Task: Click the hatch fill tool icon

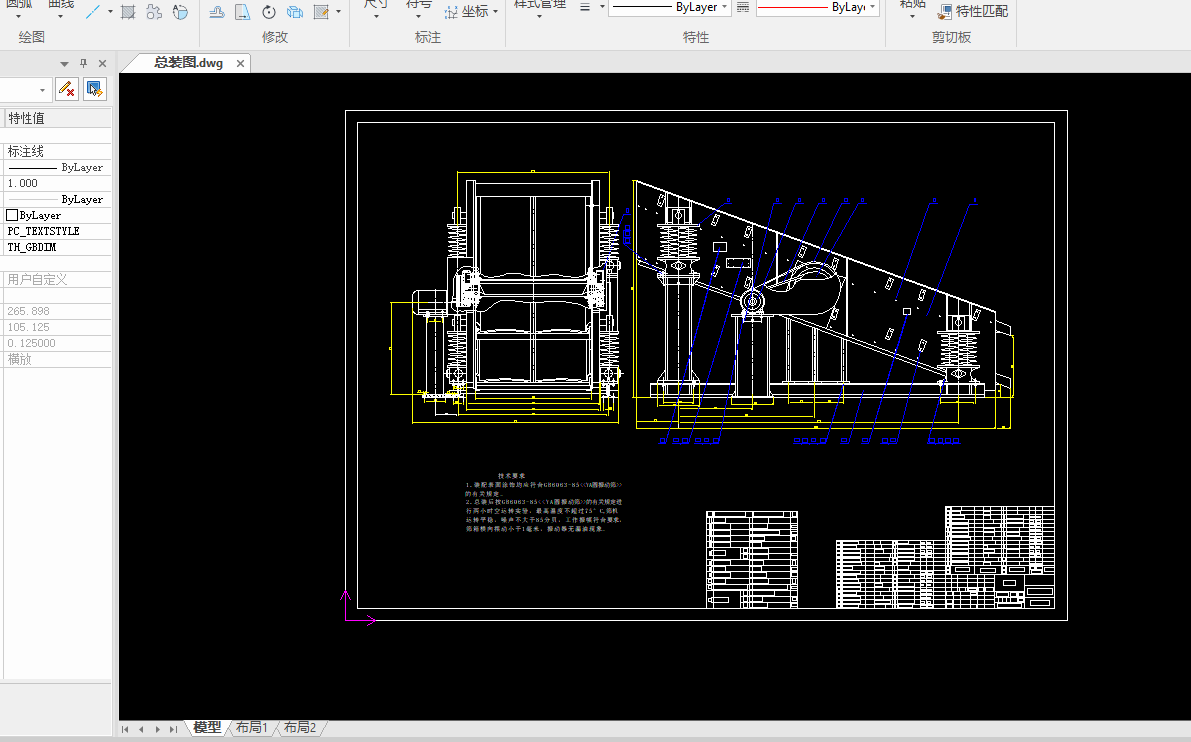Action: (128, 12)
